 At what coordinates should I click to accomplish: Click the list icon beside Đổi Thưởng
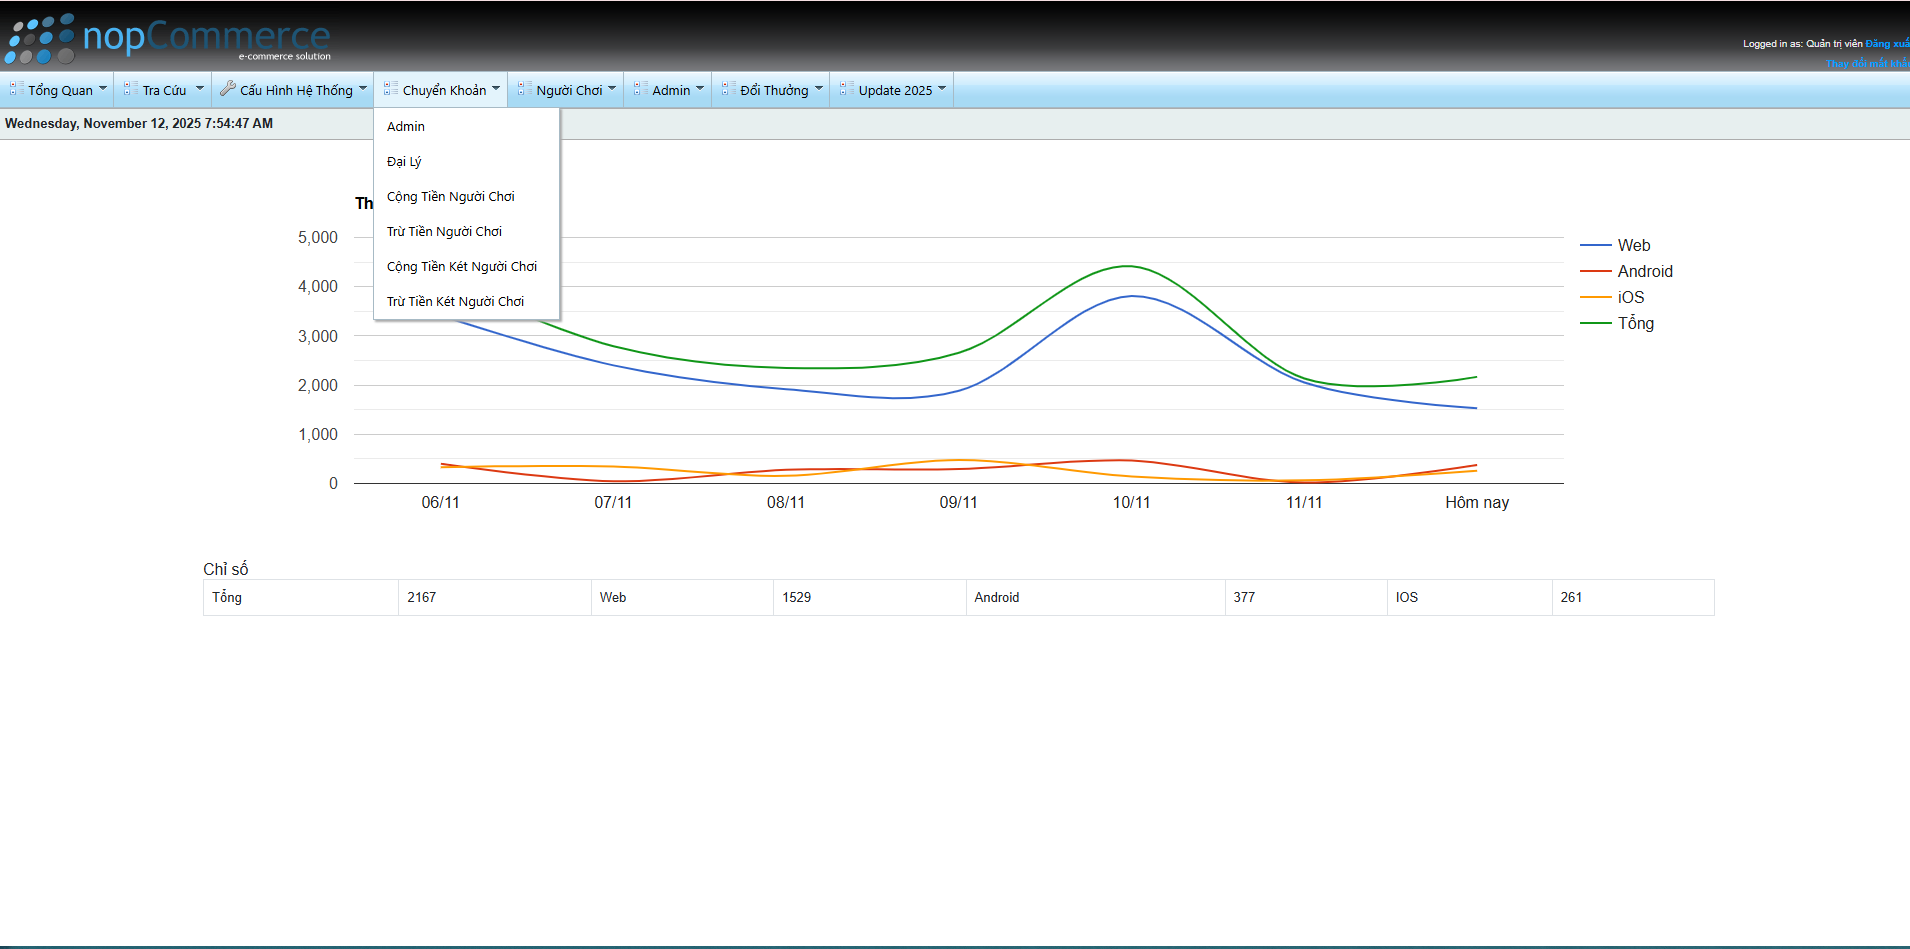pyautogui.click(x=728, y=89)
